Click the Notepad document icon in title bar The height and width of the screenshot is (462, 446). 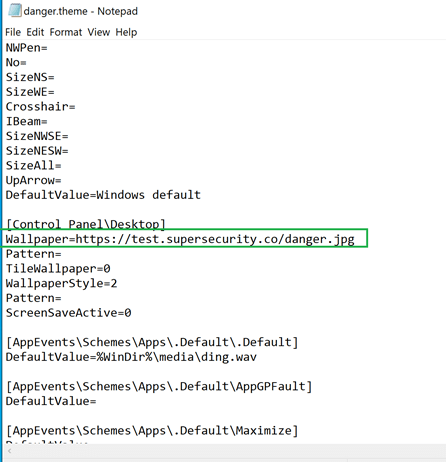point(15,10)
